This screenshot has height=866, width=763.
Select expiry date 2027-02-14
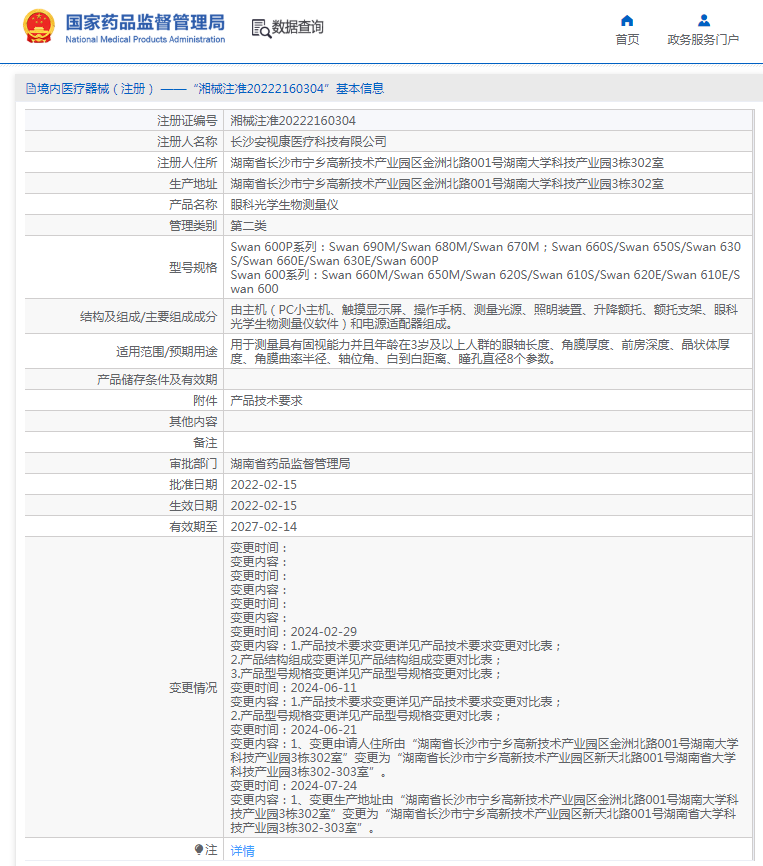(263, 526)
